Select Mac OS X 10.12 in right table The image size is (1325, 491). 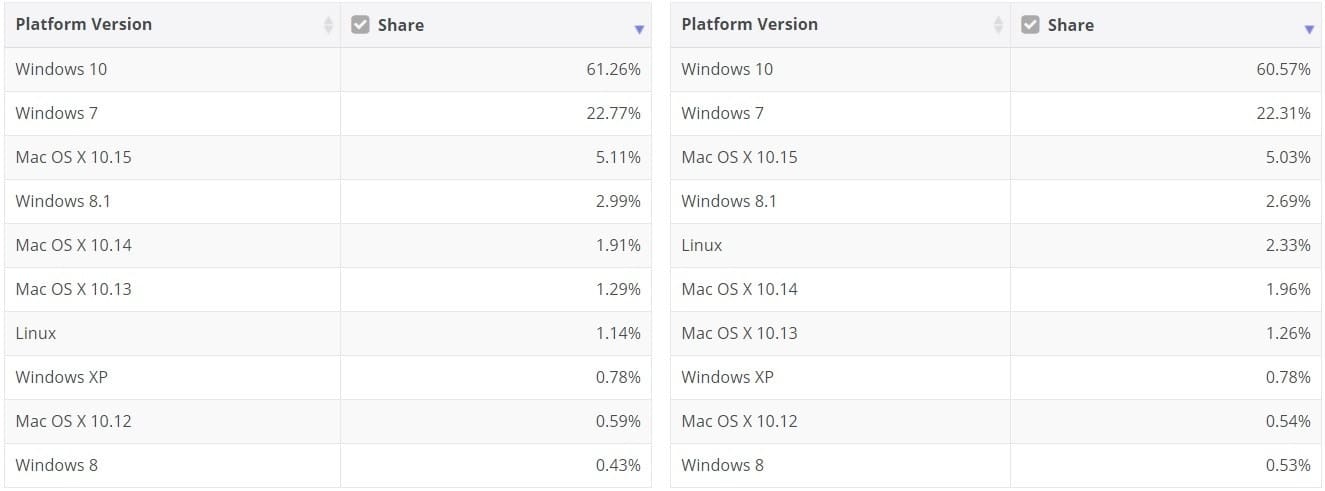(x=739, y=421)
